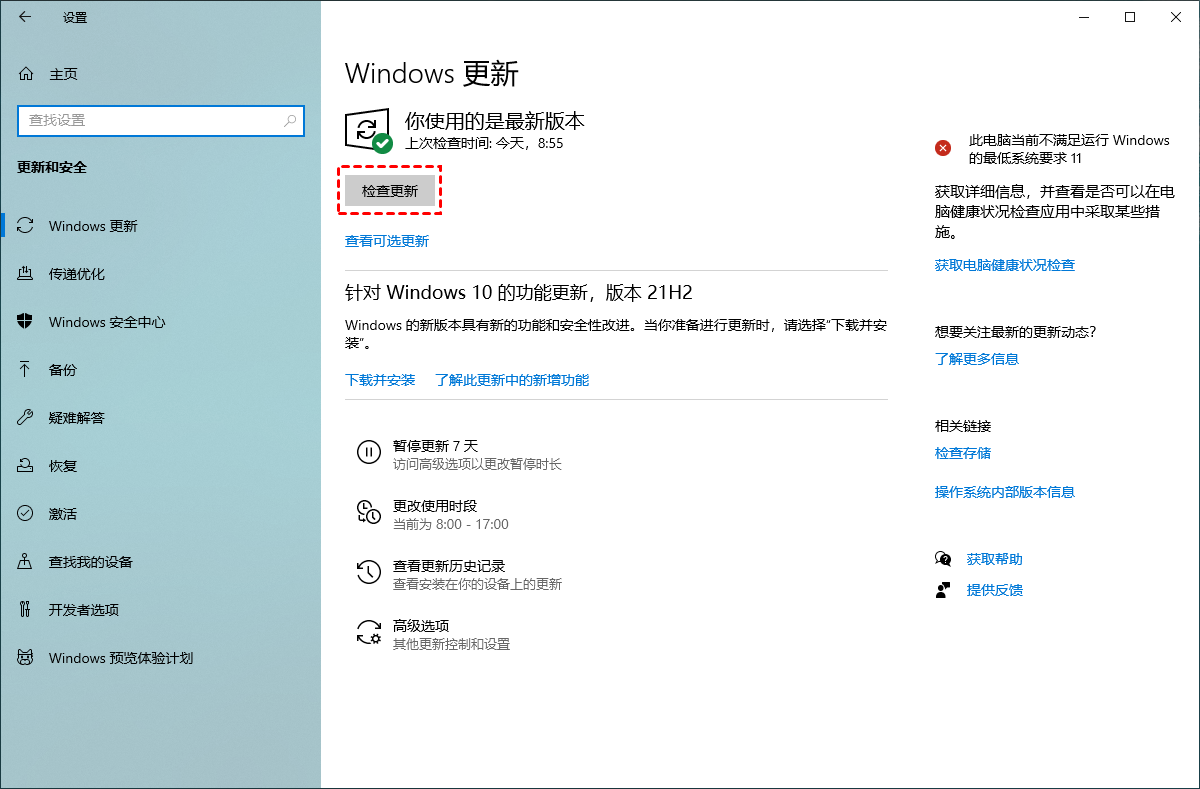Open 传递优化 settings
Image resolution: width=1200 pixels, height=789 pixels.
click(x=77, y=274)
